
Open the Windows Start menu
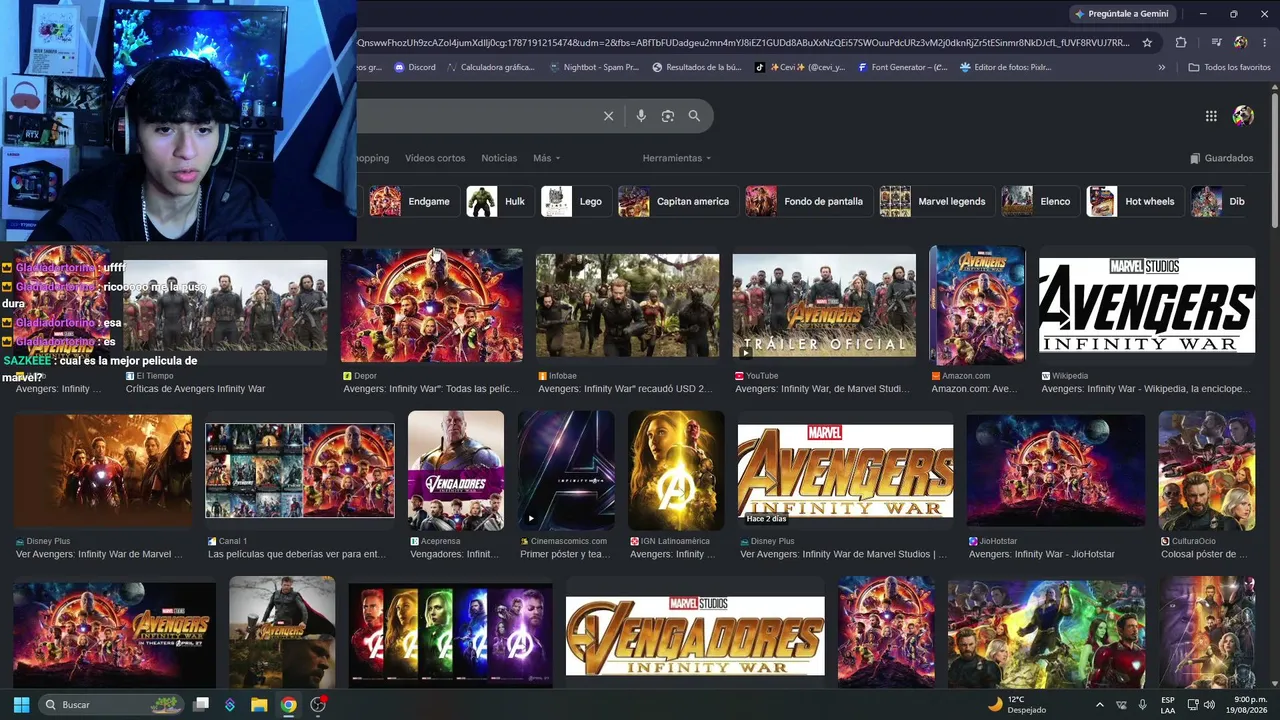click(x=21, y=704)
